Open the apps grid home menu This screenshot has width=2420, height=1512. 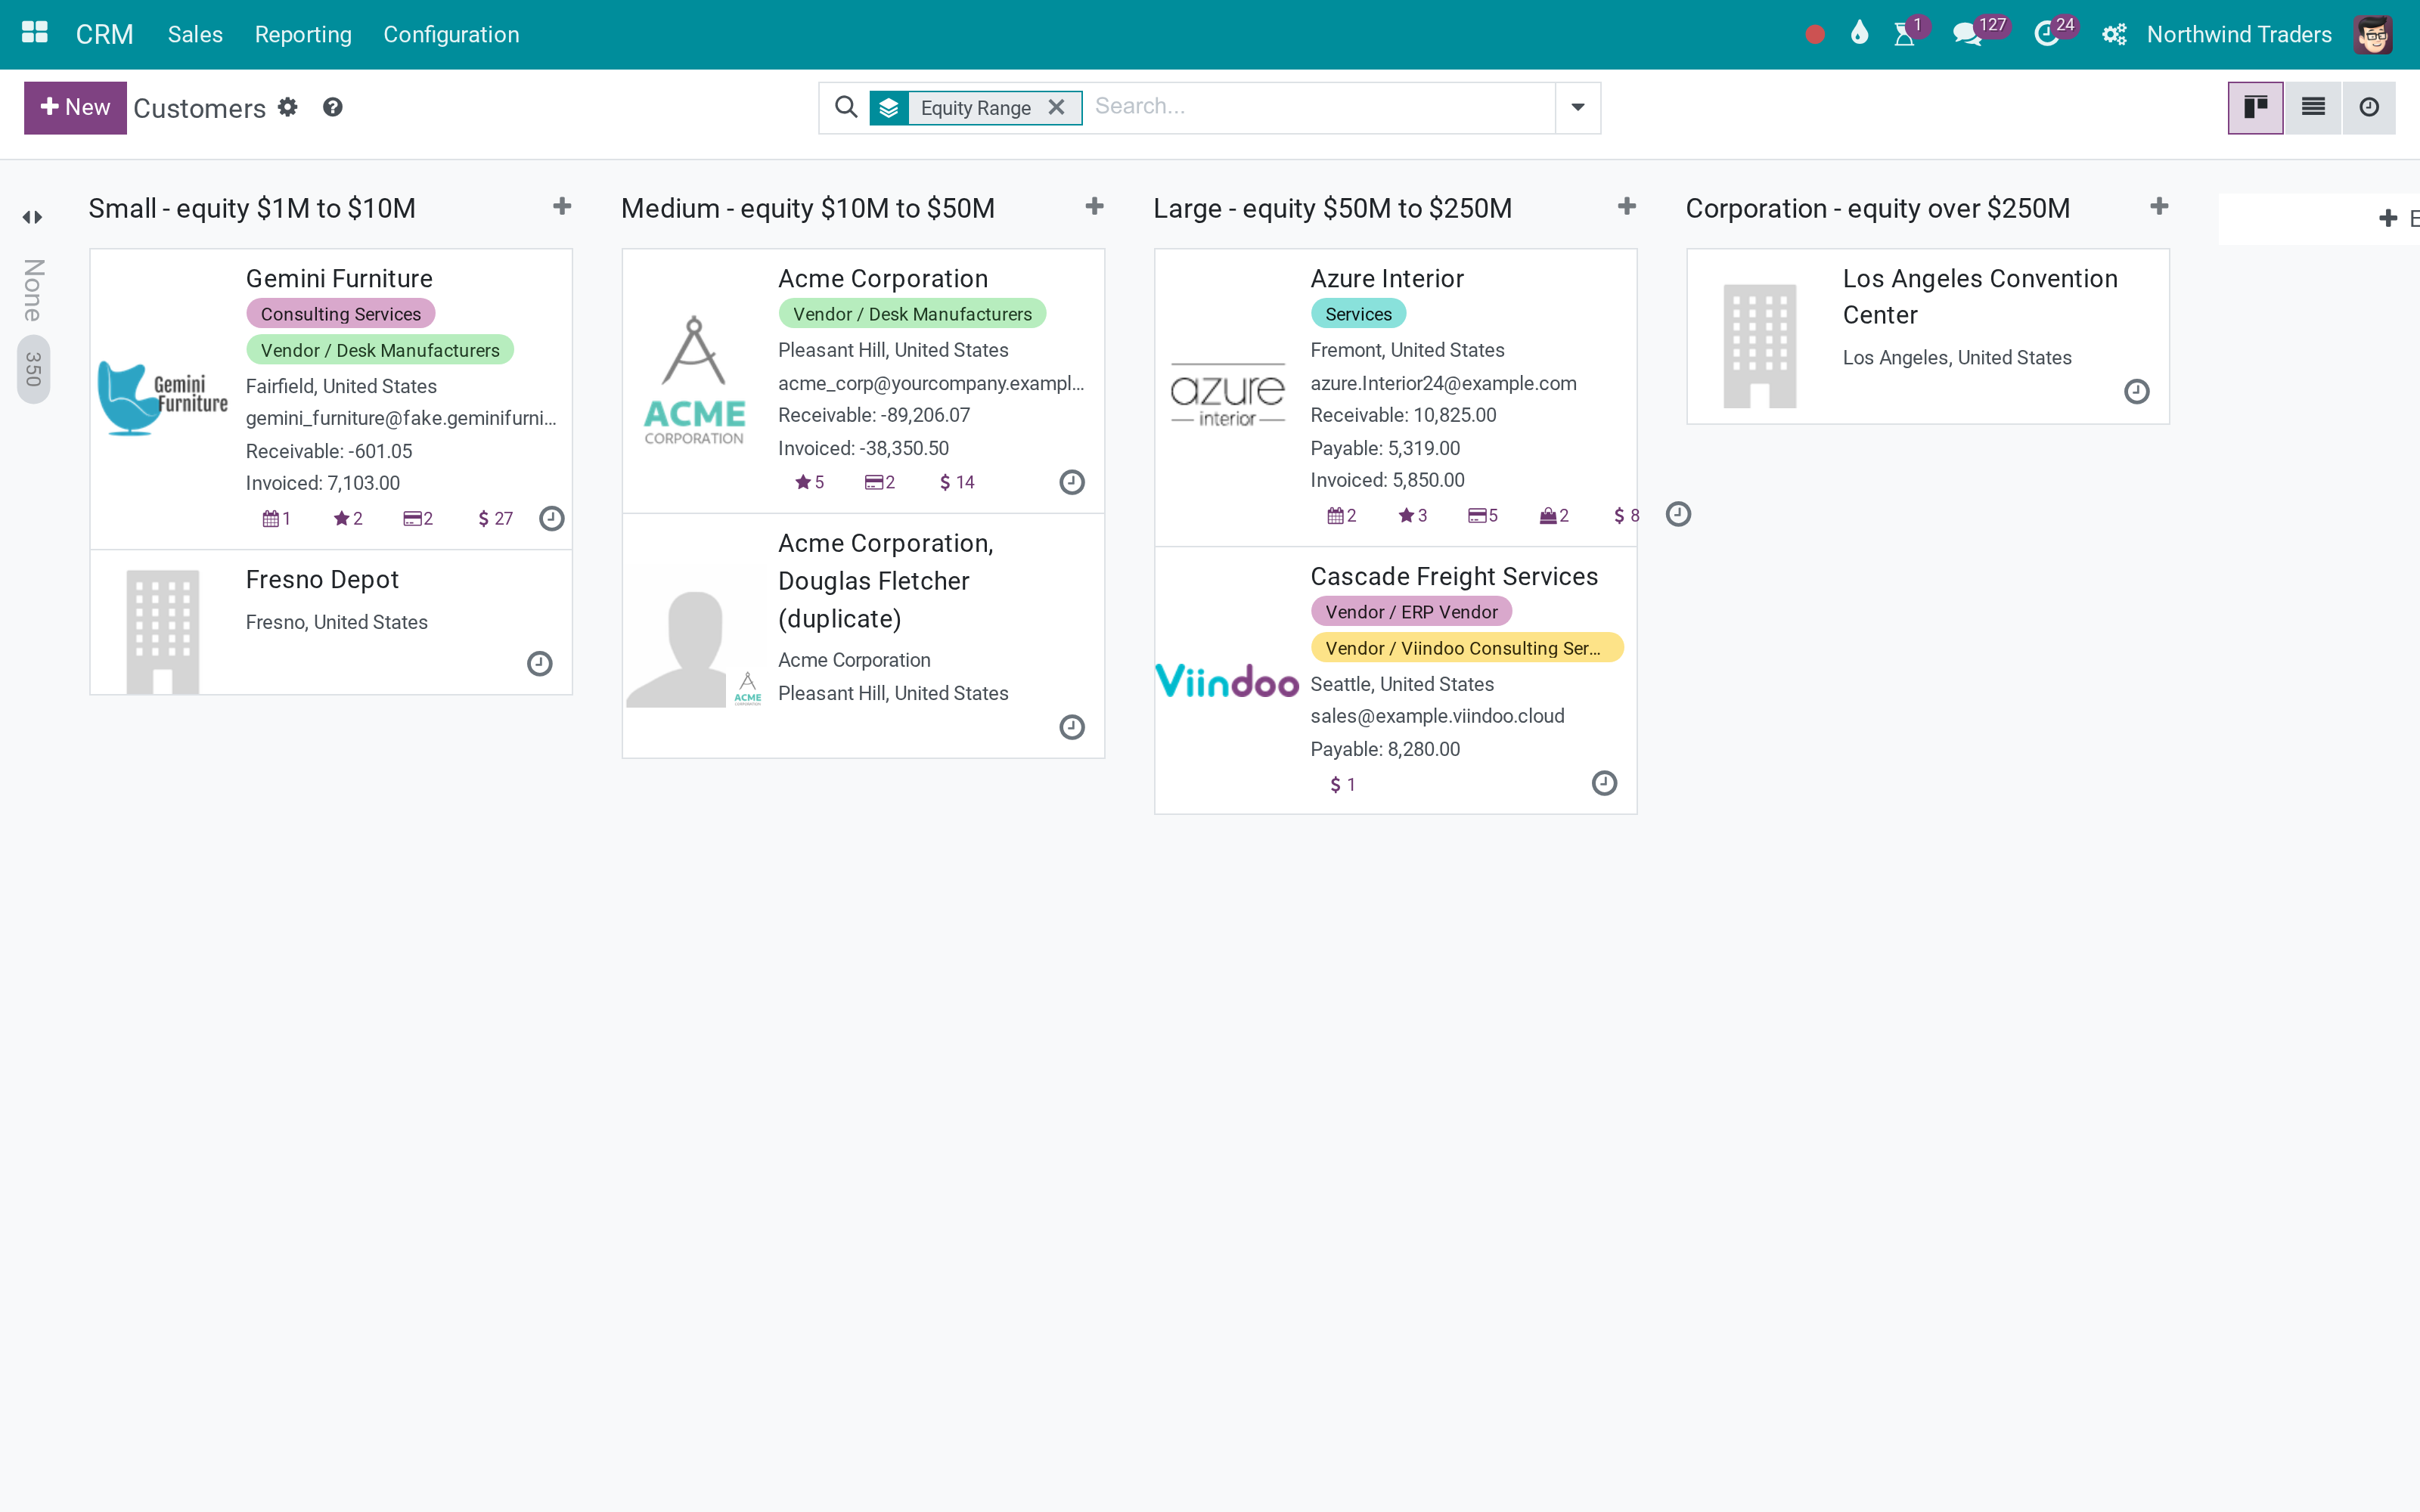(x=35, y=34)
